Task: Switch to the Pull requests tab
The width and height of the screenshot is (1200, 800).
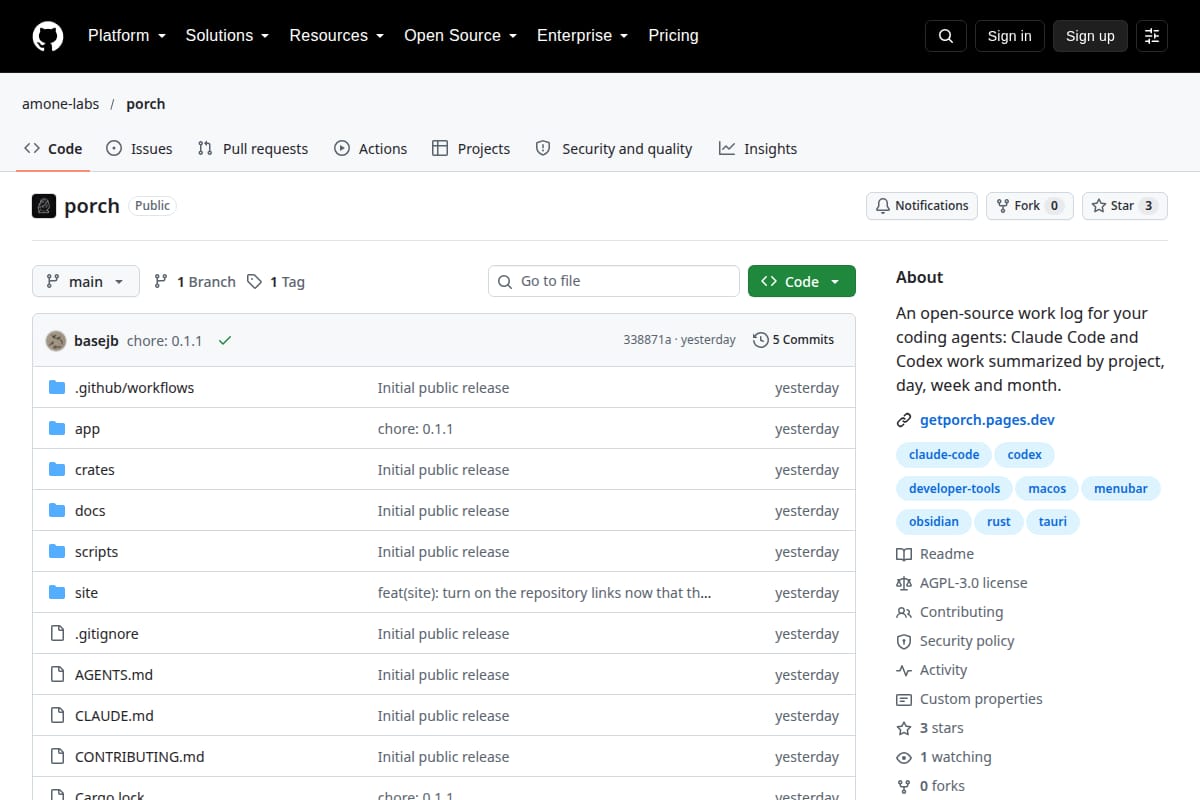Action: click(x=253, y=149)
